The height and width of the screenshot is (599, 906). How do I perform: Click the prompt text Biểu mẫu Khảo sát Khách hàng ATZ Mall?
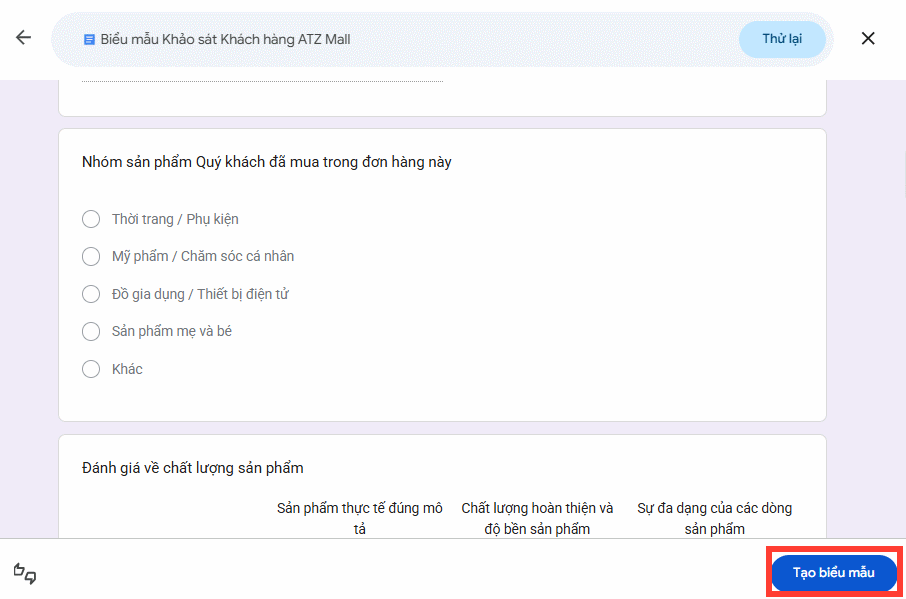(225, 39)
